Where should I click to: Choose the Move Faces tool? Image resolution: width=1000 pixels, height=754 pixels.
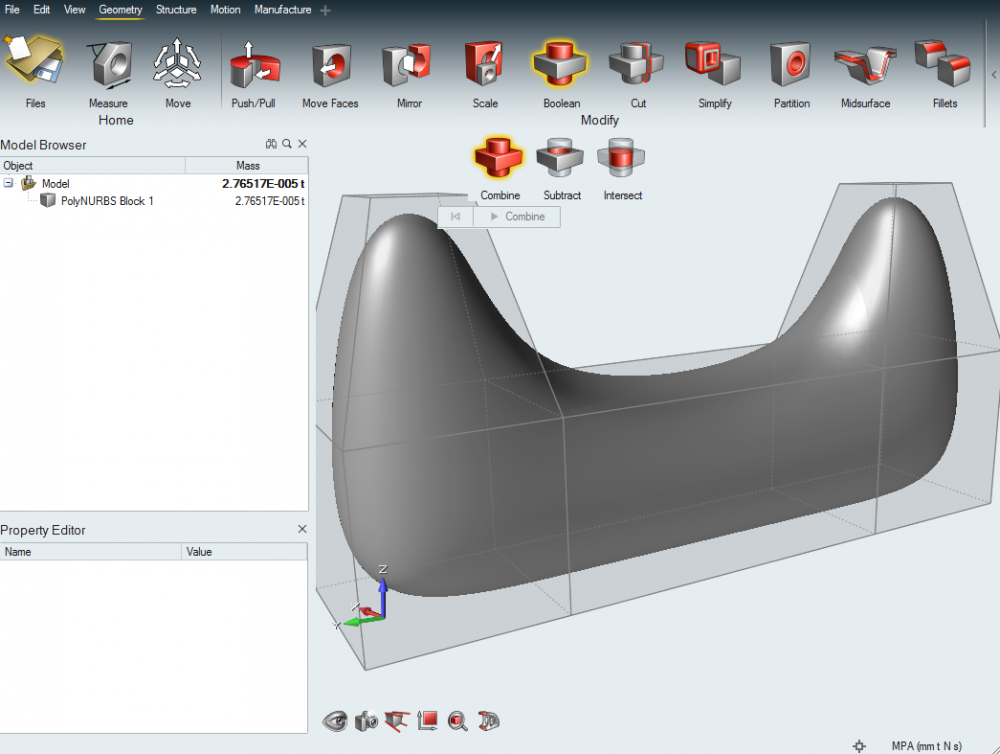331,64
